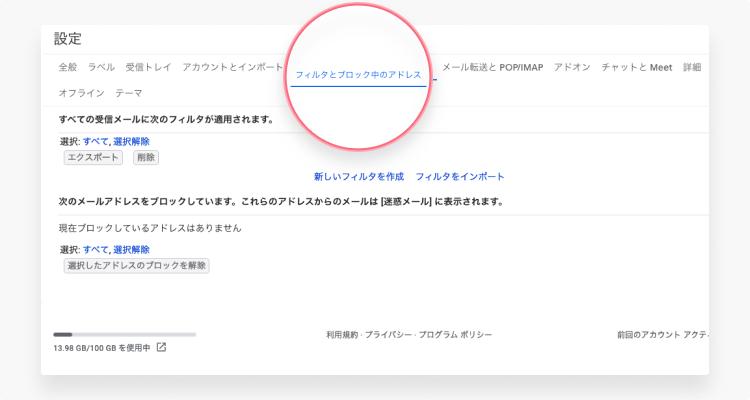Screen dimensions: 750x400
Task: Click 選択解除 in the filter section
Action: pos(132,141)
